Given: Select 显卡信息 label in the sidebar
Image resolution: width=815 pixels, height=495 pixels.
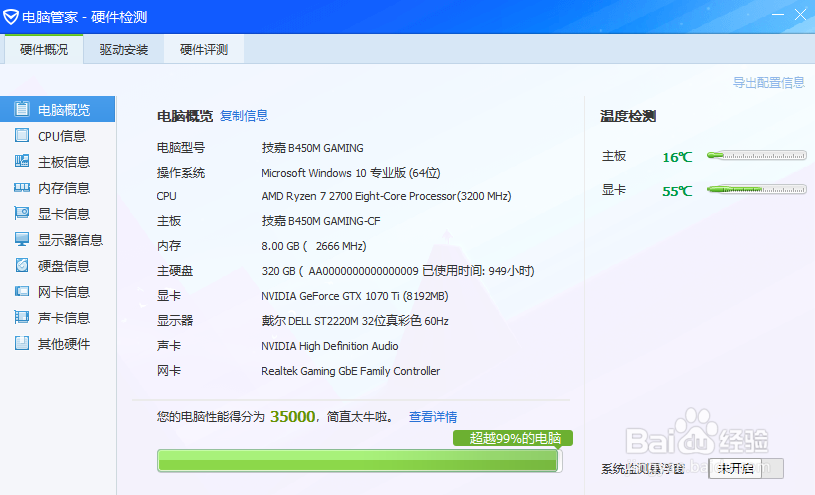Looking at the screenshot, I should [64, 214].
